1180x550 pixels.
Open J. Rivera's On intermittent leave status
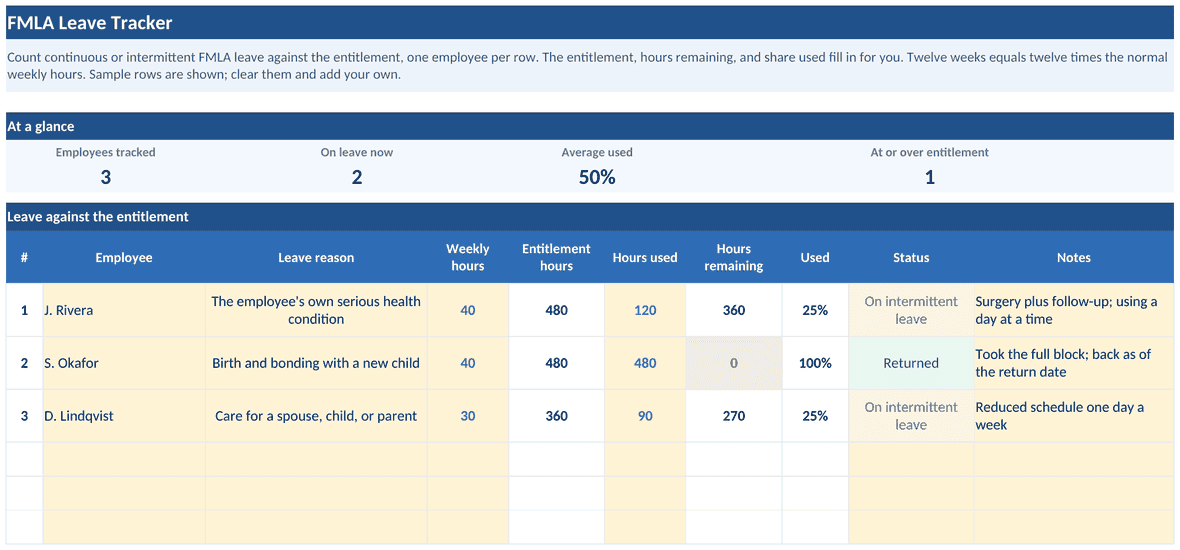[x=911, y=310]
